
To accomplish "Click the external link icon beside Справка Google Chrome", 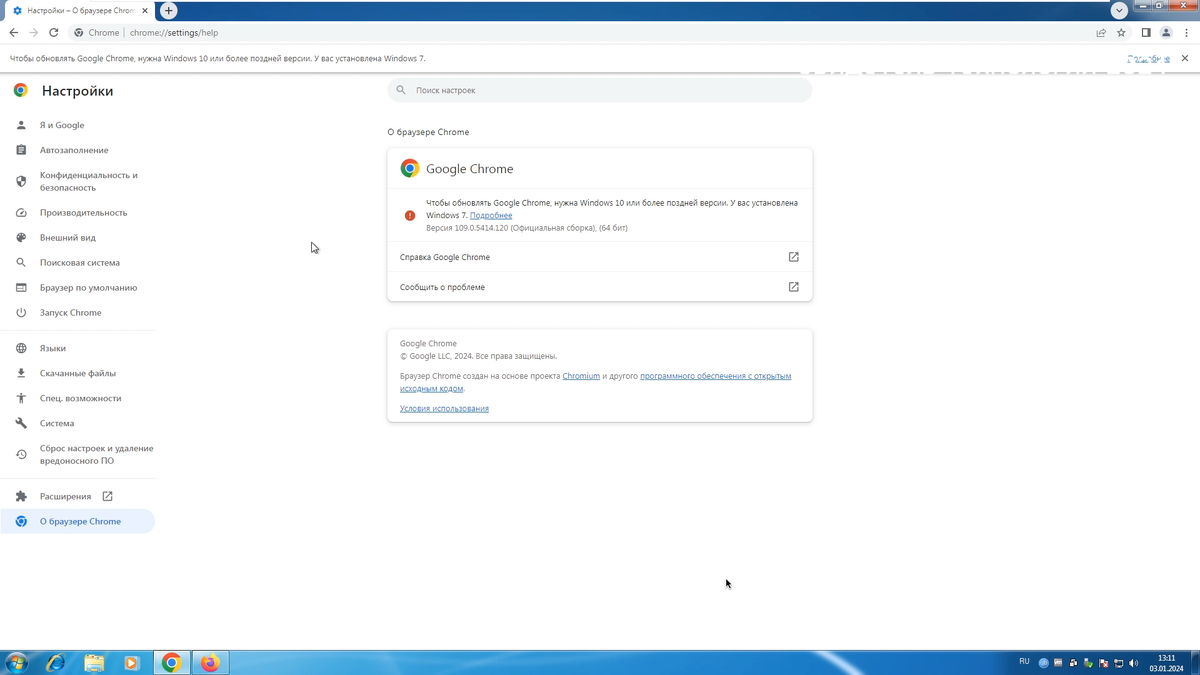I will (x=792, y=257).
